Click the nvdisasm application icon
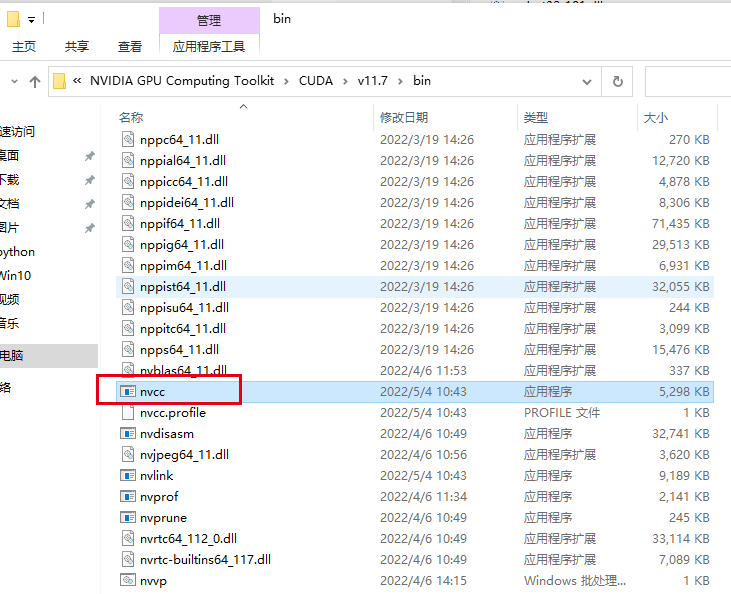731x594 pixels. 128,434
